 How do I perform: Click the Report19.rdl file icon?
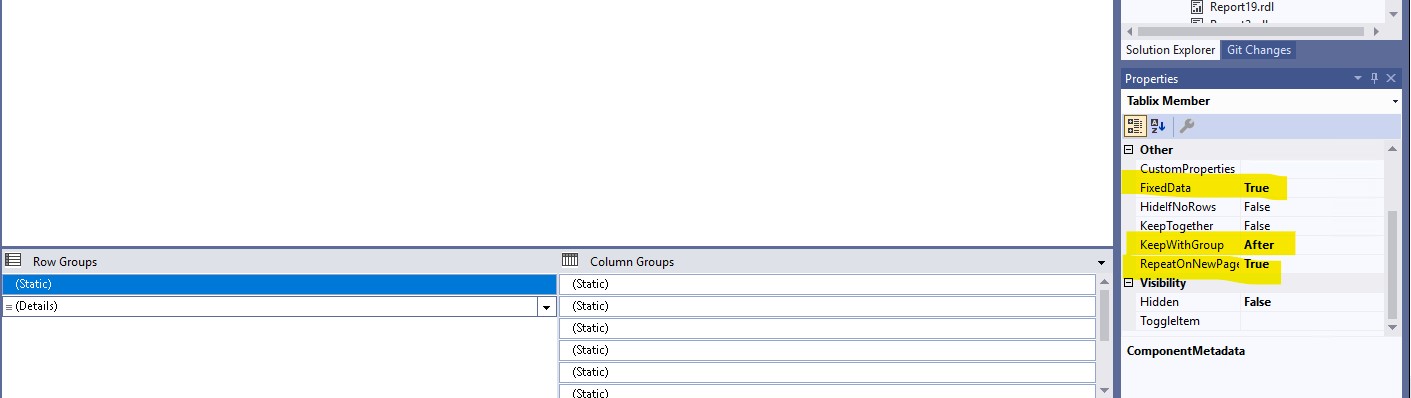1197,6
